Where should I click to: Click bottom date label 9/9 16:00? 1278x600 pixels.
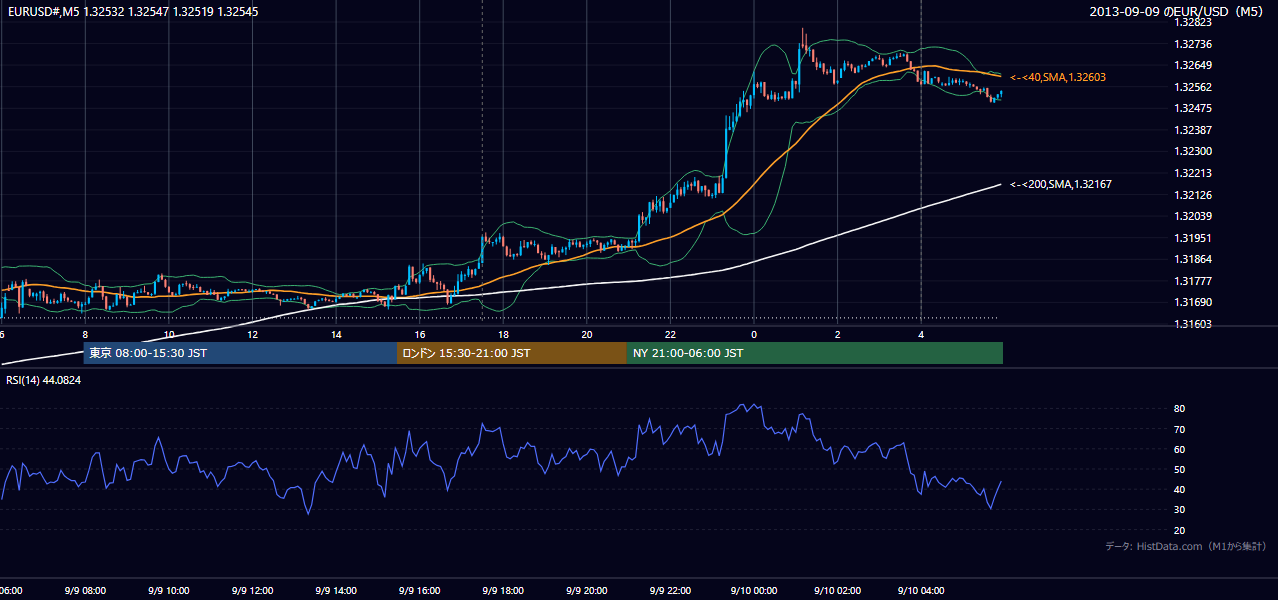[419, 591]
